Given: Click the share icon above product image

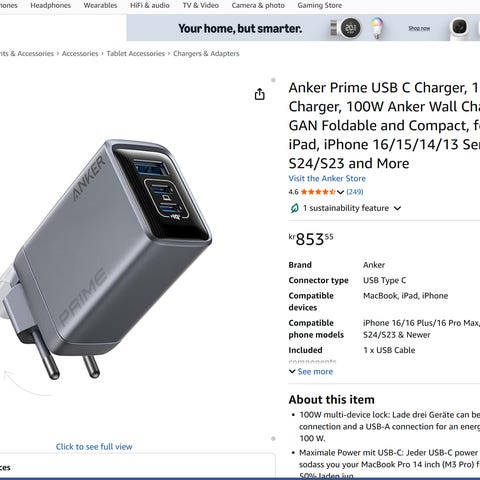Looking at the screenshot, I should 259,94.
